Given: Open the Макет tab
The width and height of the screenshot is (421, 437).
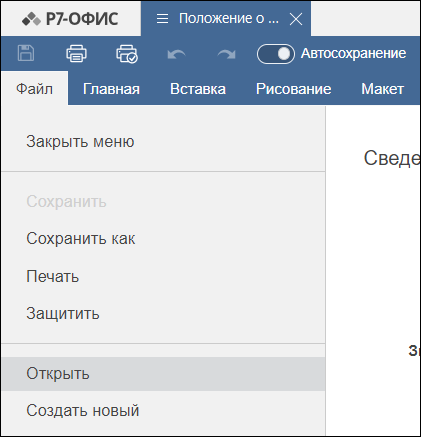Looking at the screenshot, I should point(382,89).
